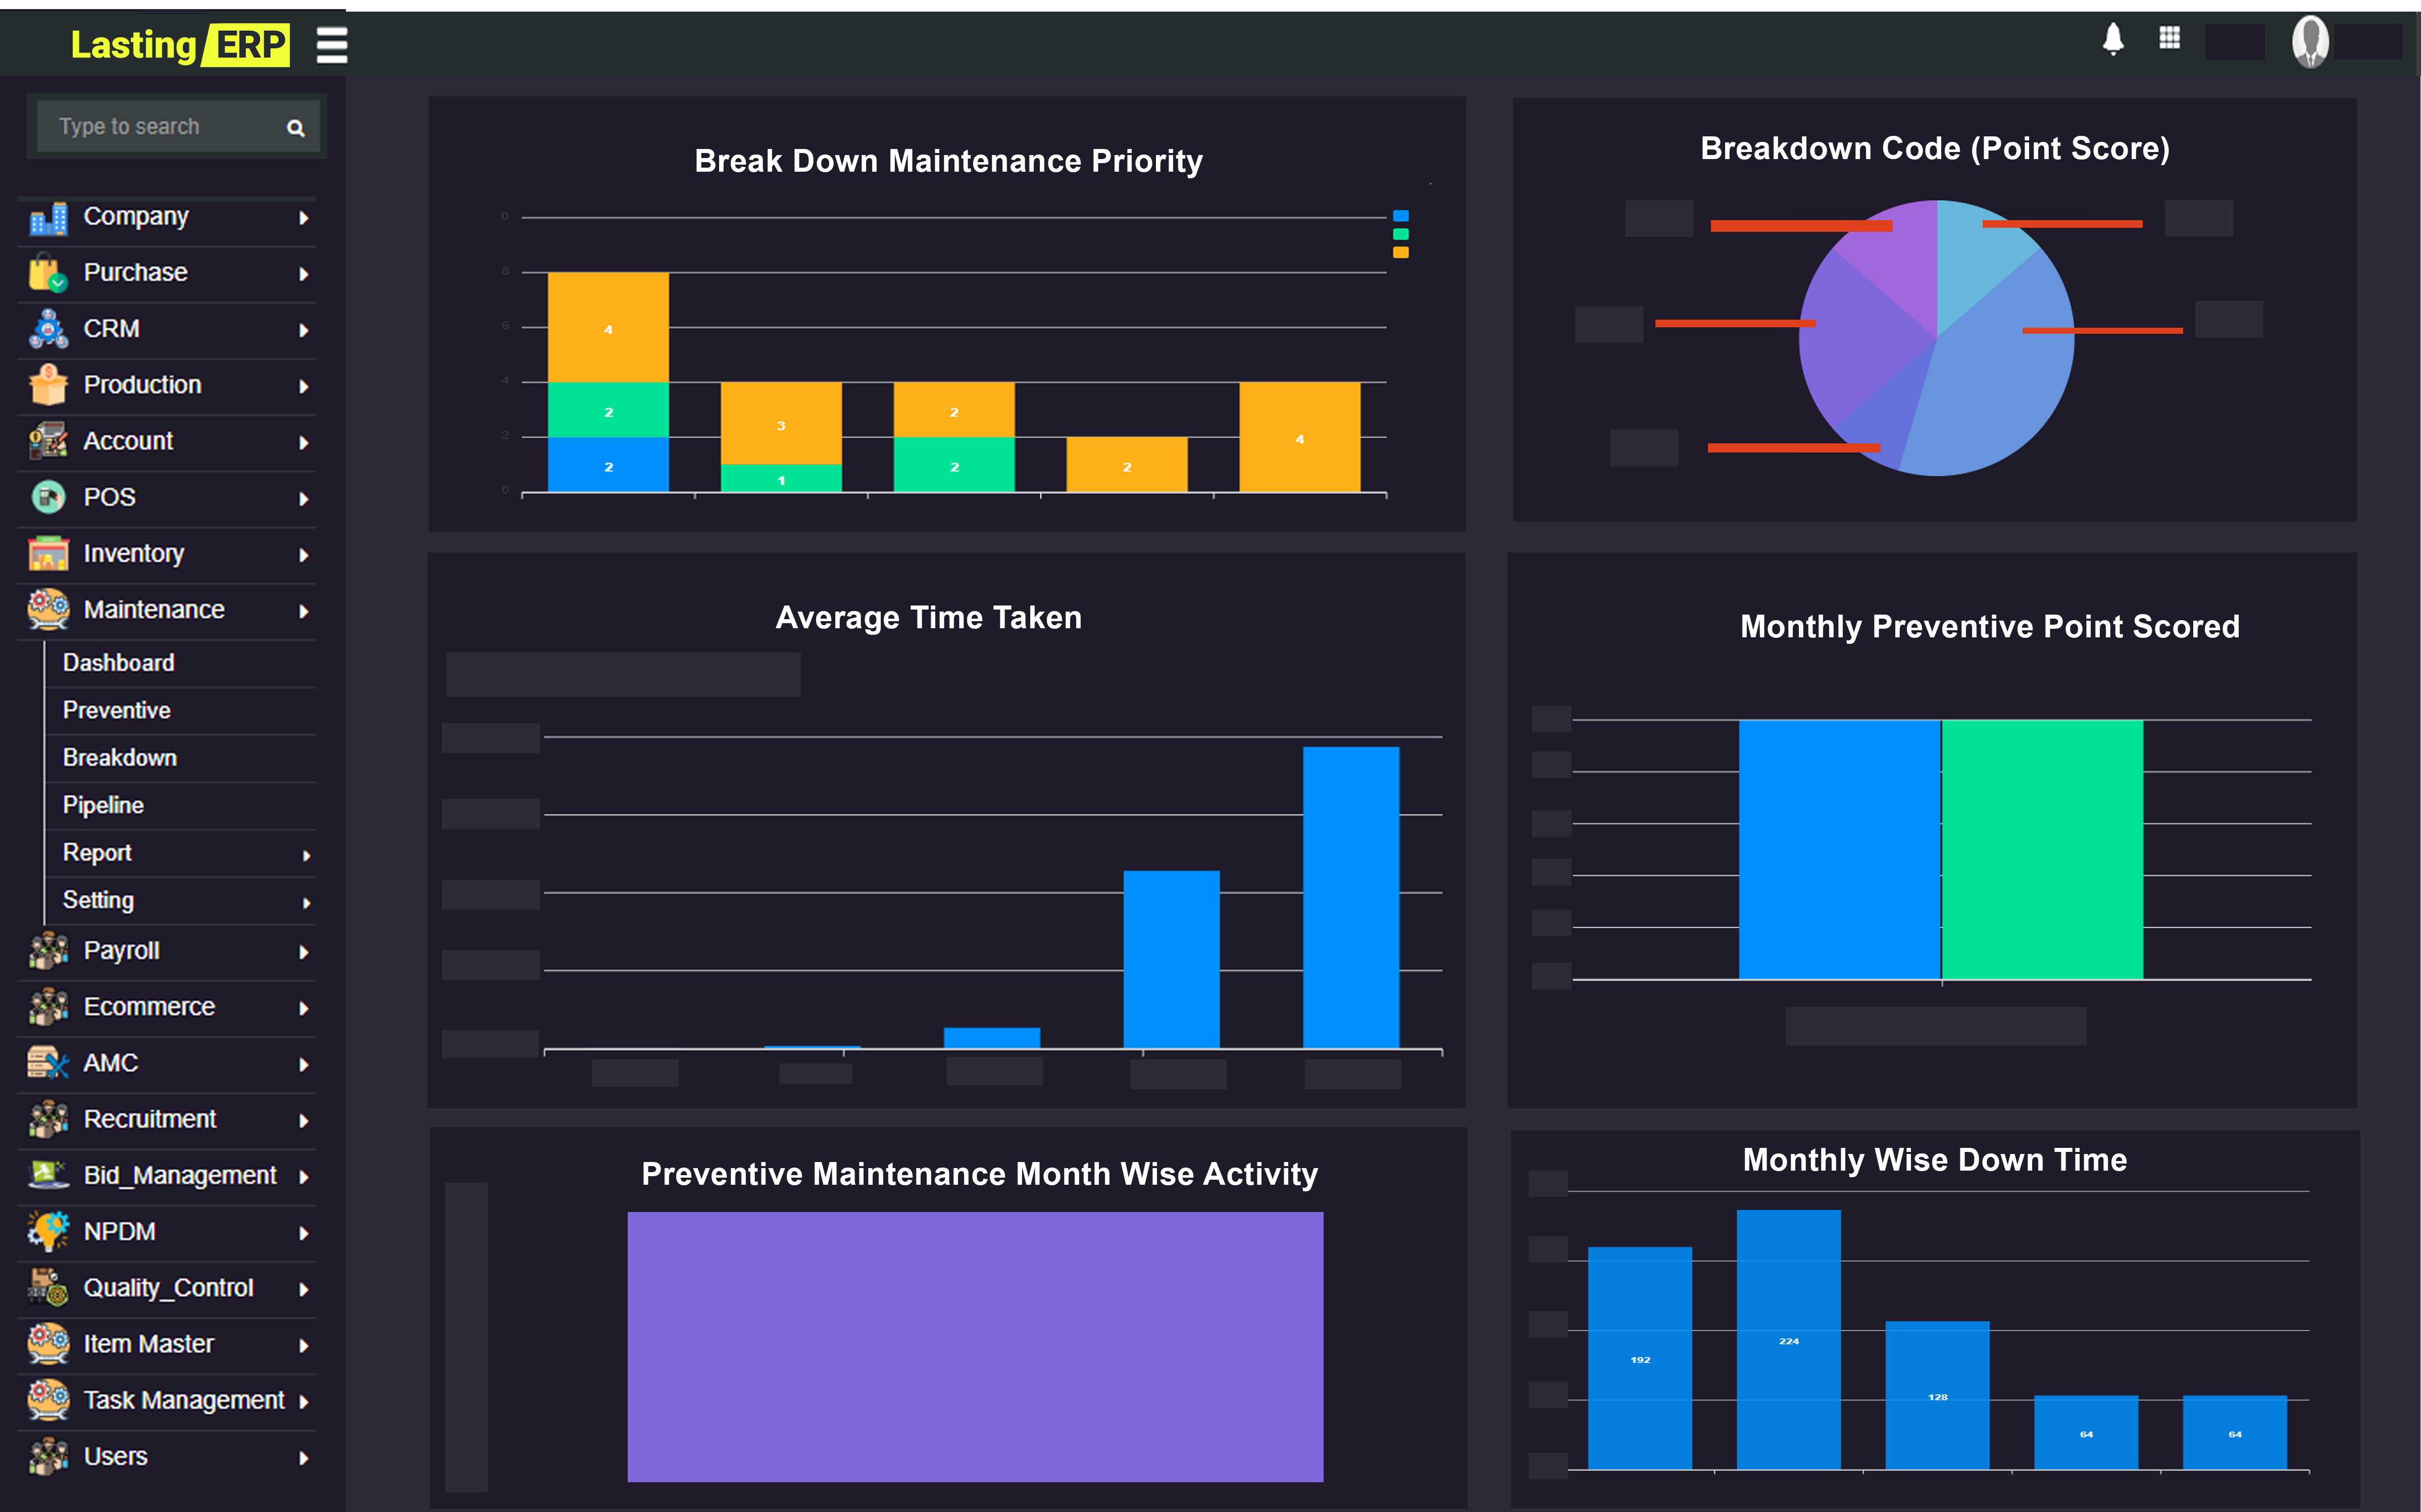Expand the Report submenu arrow
The height and width of the screenshot is (1512, 2421).
coord(306,855)
